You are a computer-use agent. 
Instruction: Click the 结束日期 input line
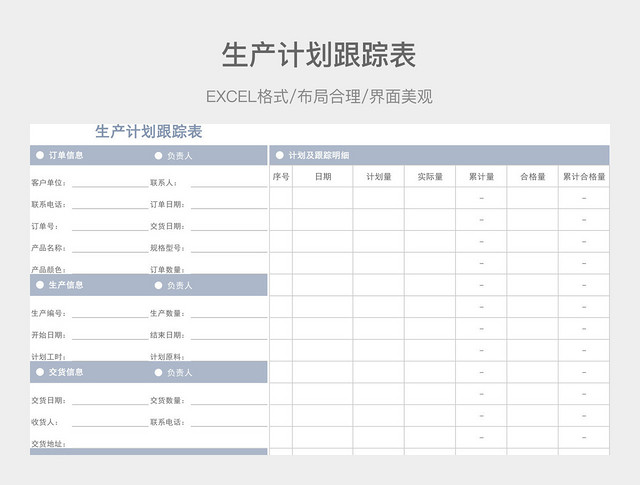229,335
